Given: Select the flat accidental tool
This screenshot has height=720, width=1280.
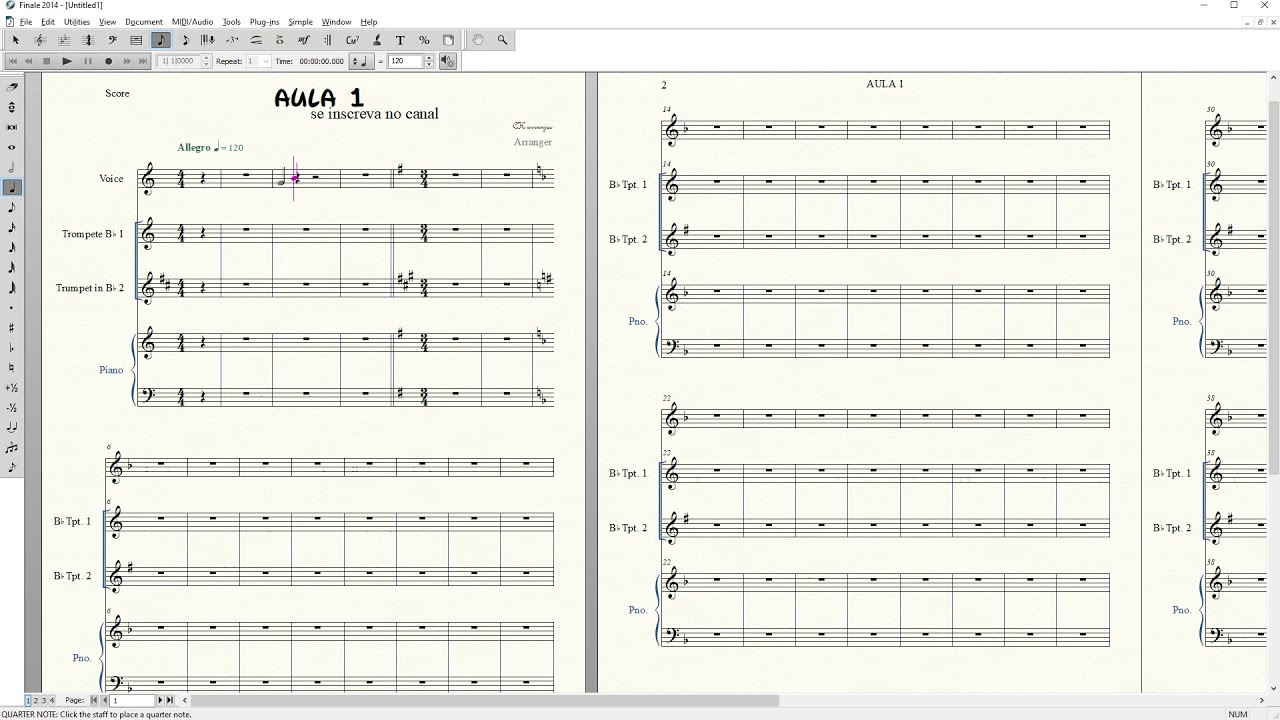Looking at the screenshot, I should coord(12,347).
